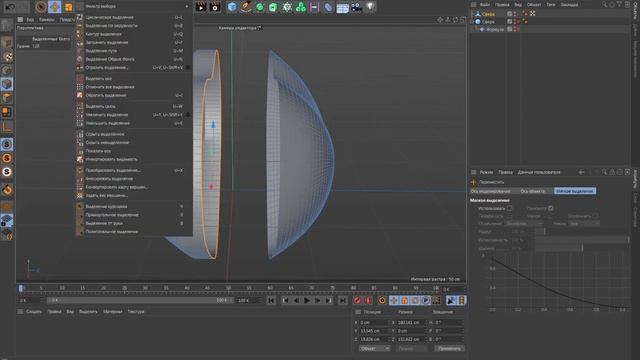Viewport: 640px width, 360px height.
Task: Toggle the Поверхность checkbox
Action: pyautogui.click(x=509, y=216)
